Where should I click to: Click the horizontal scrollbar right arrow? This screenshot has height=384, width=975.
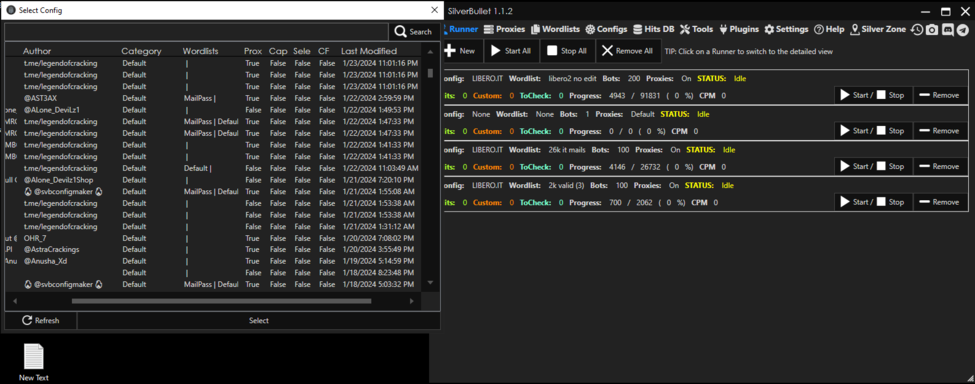pos(412,301)
